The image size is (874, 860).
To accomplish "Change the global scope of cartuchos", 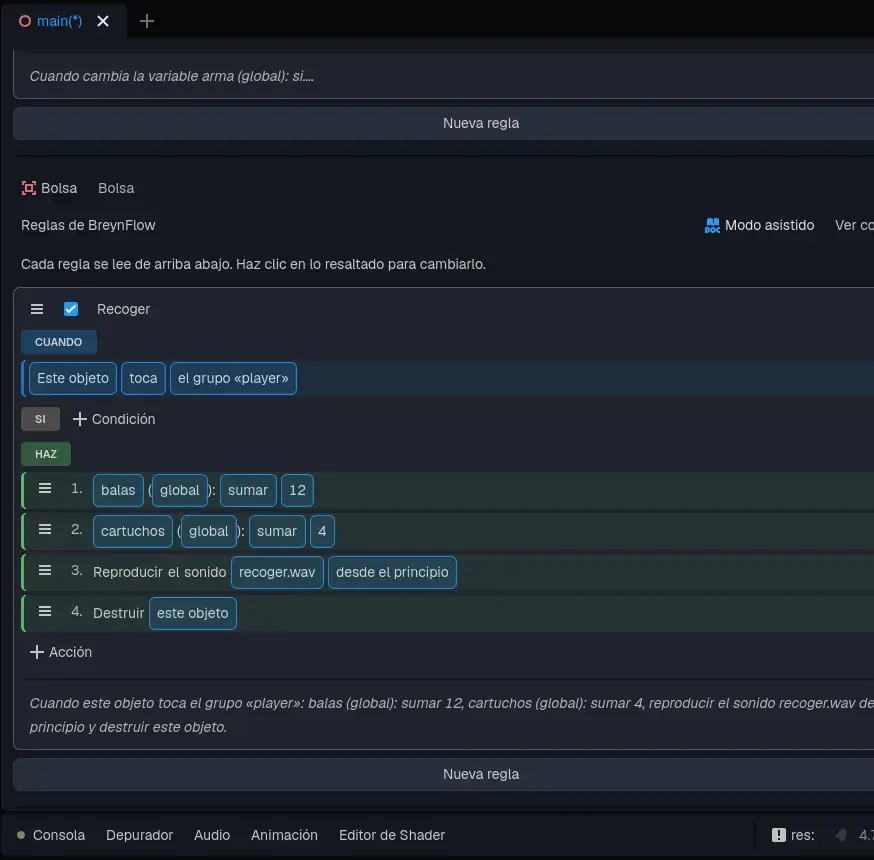I will click(x=208, y=531).
